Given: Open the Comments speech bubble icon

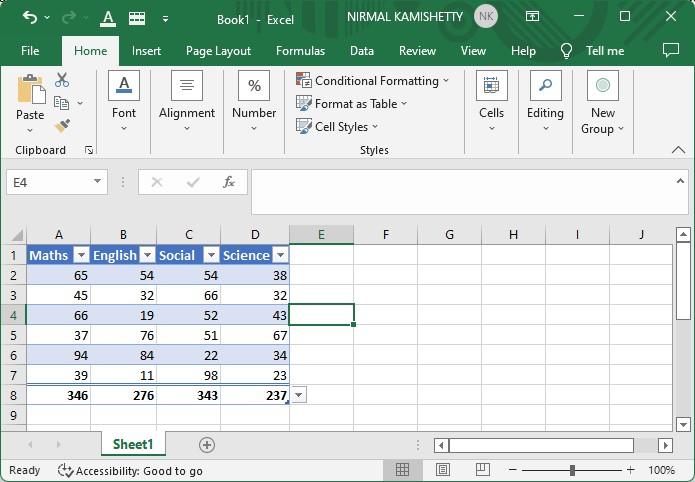Looking at the screenshot, I should click(671, 51).
